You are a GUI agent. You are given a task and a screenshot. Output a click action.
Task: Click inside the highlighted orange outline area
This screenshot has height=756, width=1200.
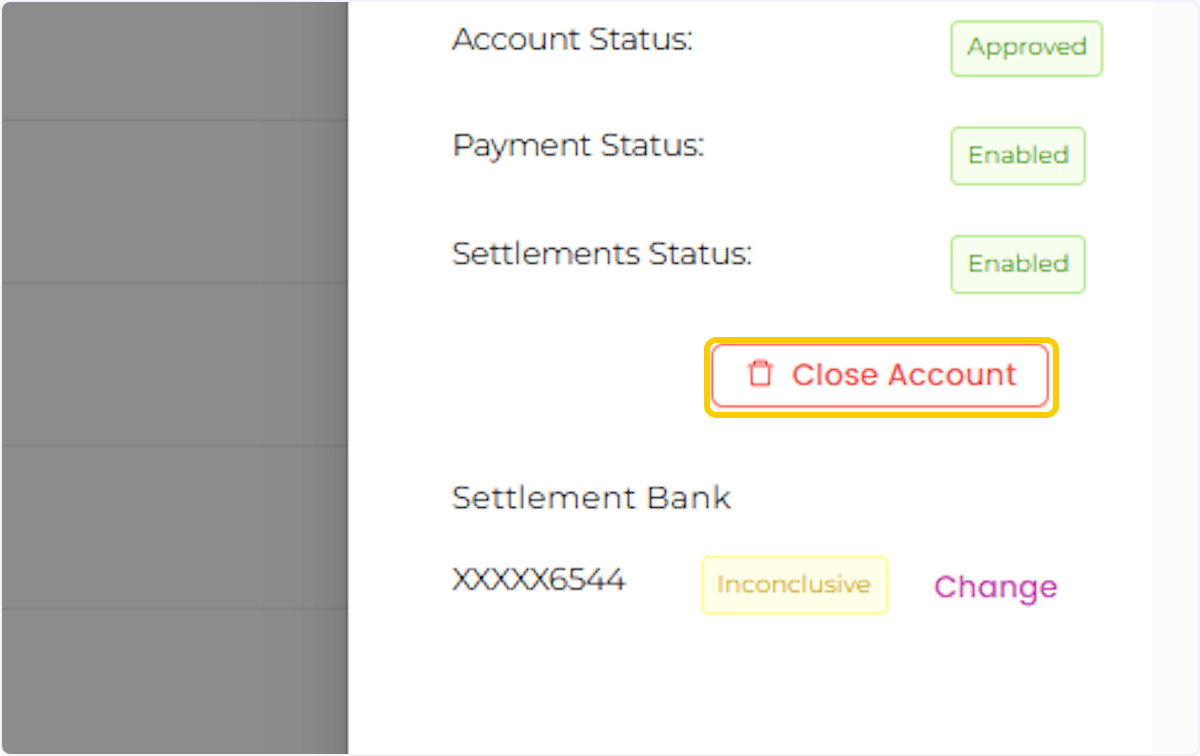880,375
